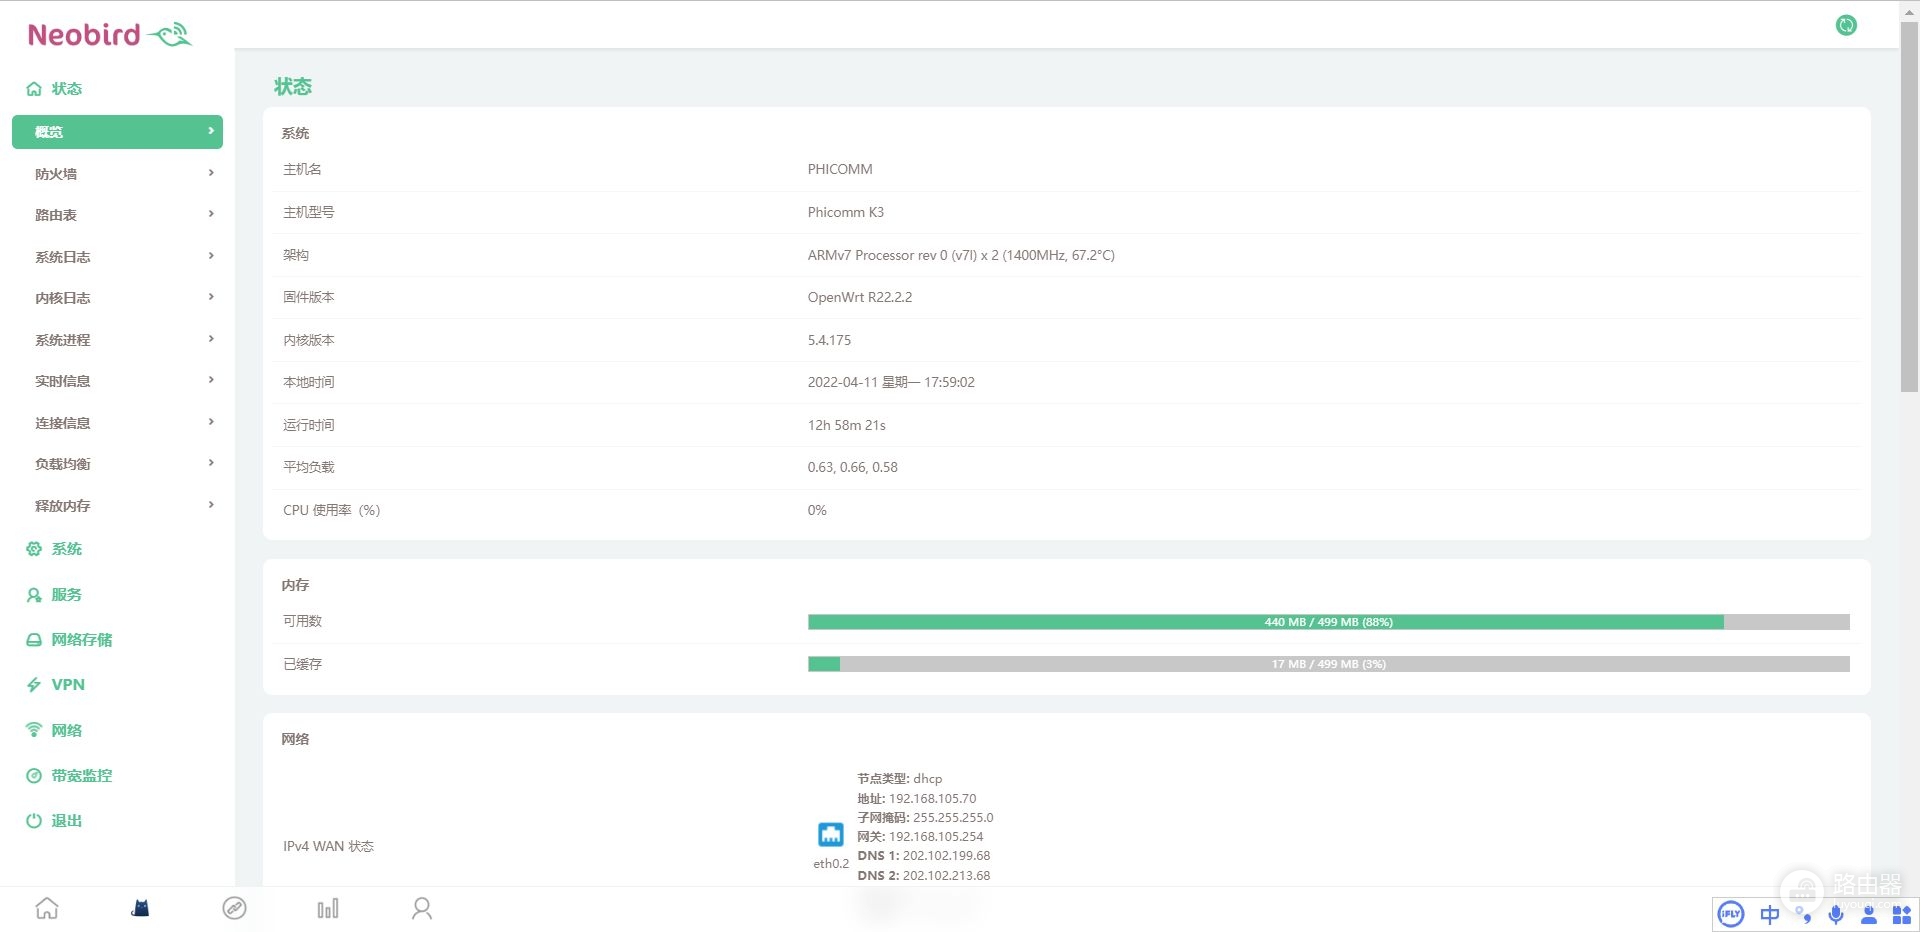The width and height of the screenshot is (1920, 932).
Task: Click the hostname value PHICOMM
Action: [x=840, y=169]
